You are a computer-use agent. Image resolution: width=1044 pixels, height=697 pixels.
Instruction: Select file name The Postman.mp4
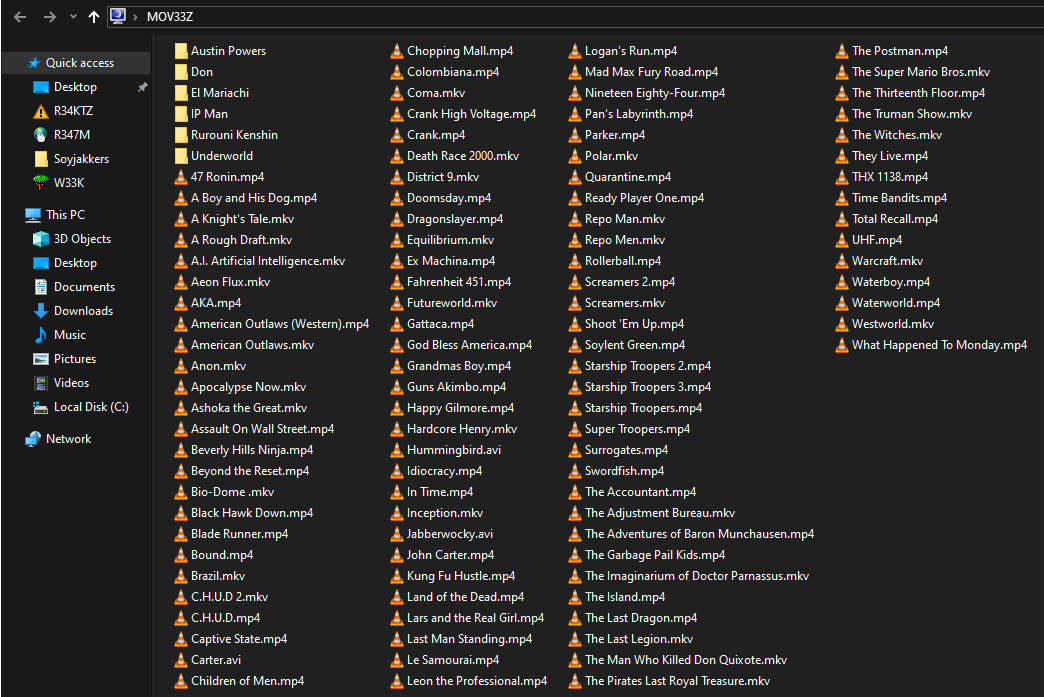tap(900, 51)
